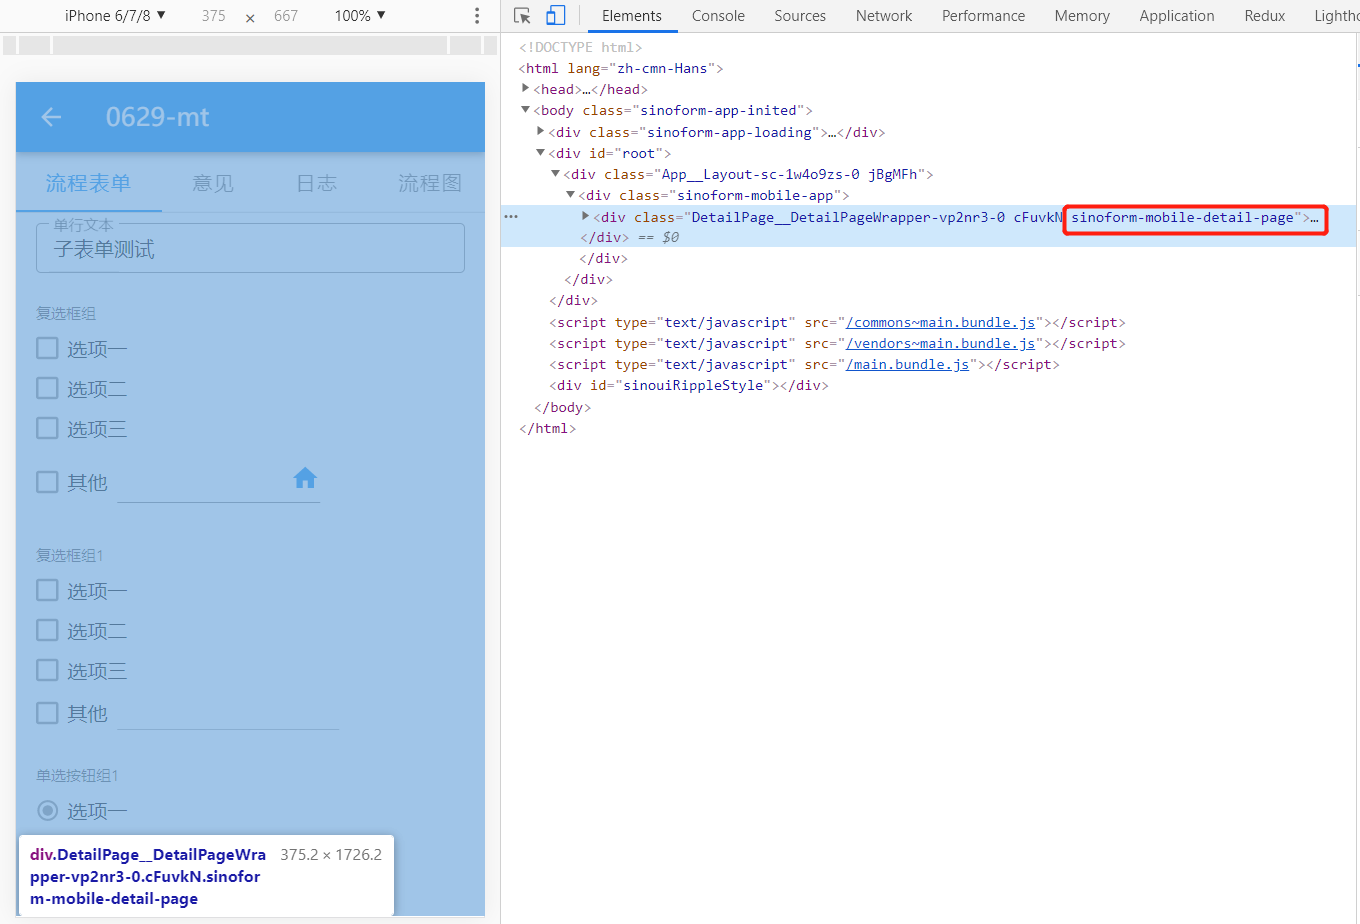Open the commons~main.bundle.js script link
This screenshot has height=924, width=1360.
(941, 322)
